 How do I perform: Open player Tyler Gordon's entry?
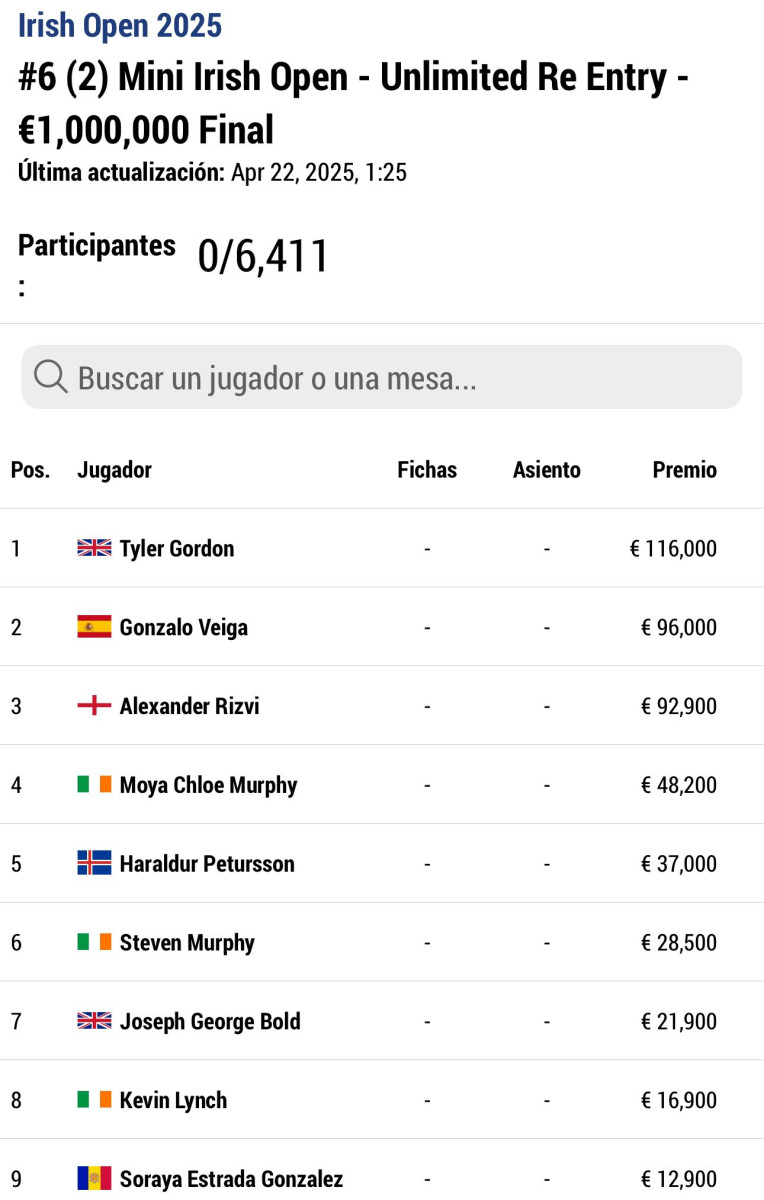177,548
